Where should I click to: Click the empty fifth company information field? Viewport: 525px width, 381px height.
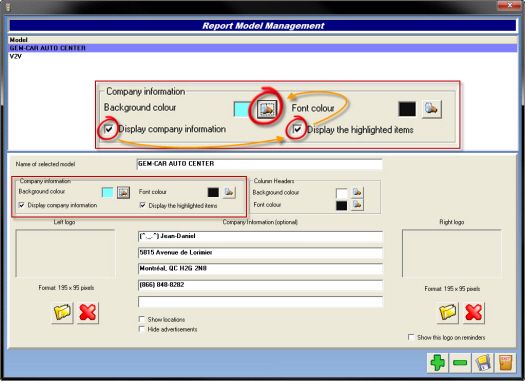(x=260, y=301)
